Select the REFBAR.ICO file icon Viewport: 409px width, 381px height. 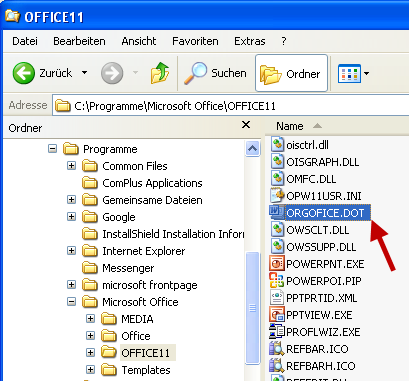(x=277, y=349)
